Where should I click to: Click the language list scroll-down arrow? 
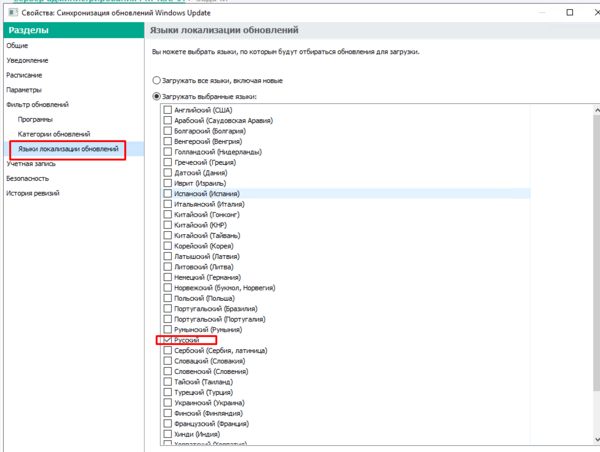click(x=597, y=439)
